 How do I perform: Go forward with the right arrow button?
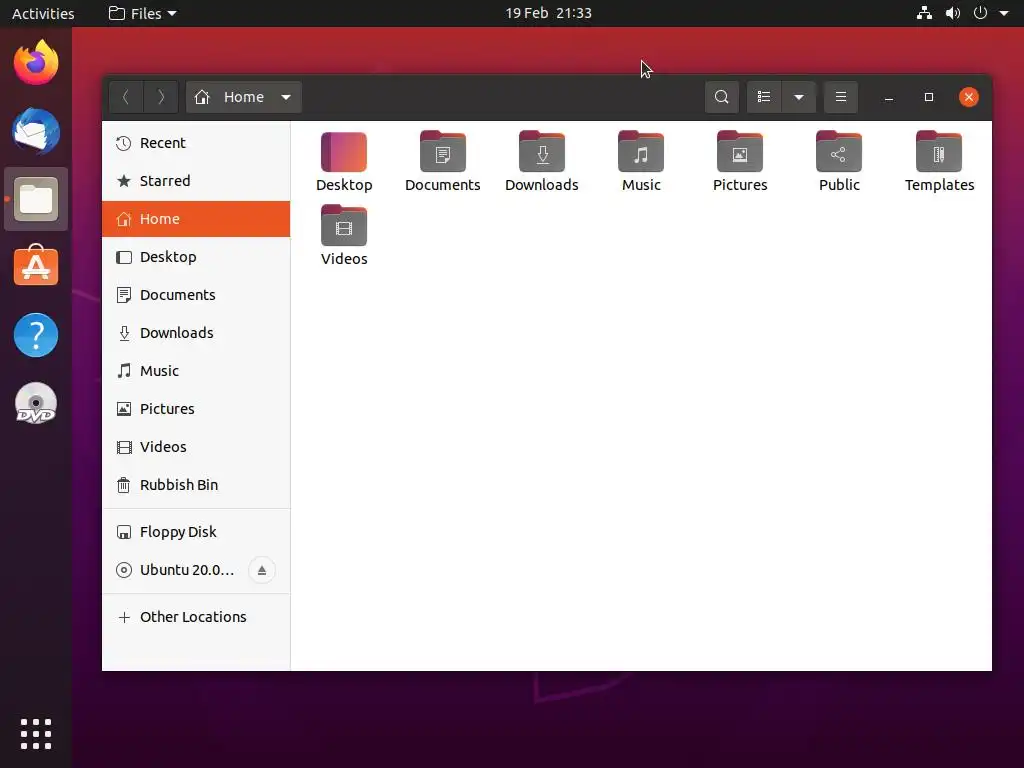(x=161, y=97)
